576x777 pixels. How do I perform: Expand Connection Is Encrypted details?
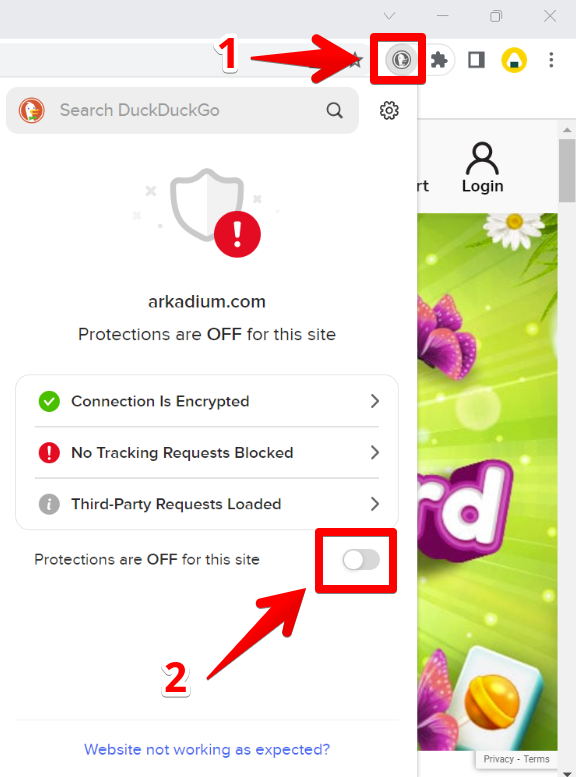[x=207, y=401]
